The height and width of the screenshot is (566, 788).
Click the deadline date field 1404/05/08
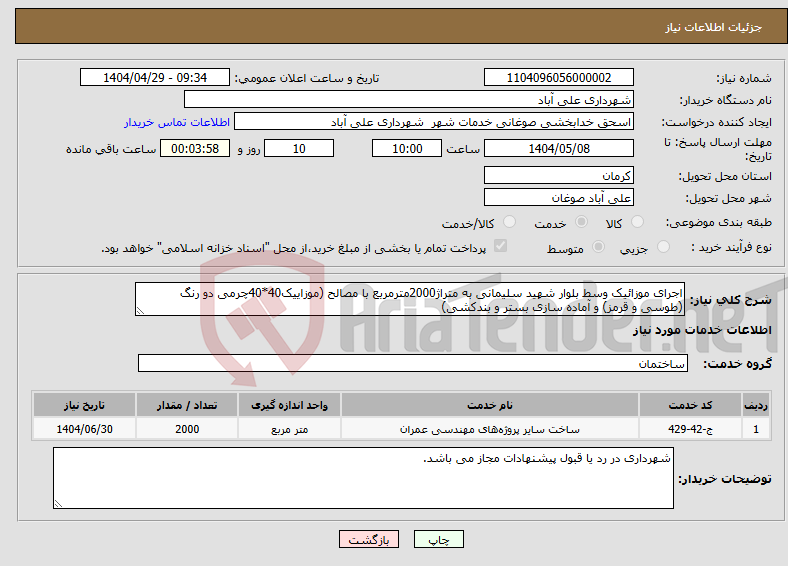click(x=559, y=148)
